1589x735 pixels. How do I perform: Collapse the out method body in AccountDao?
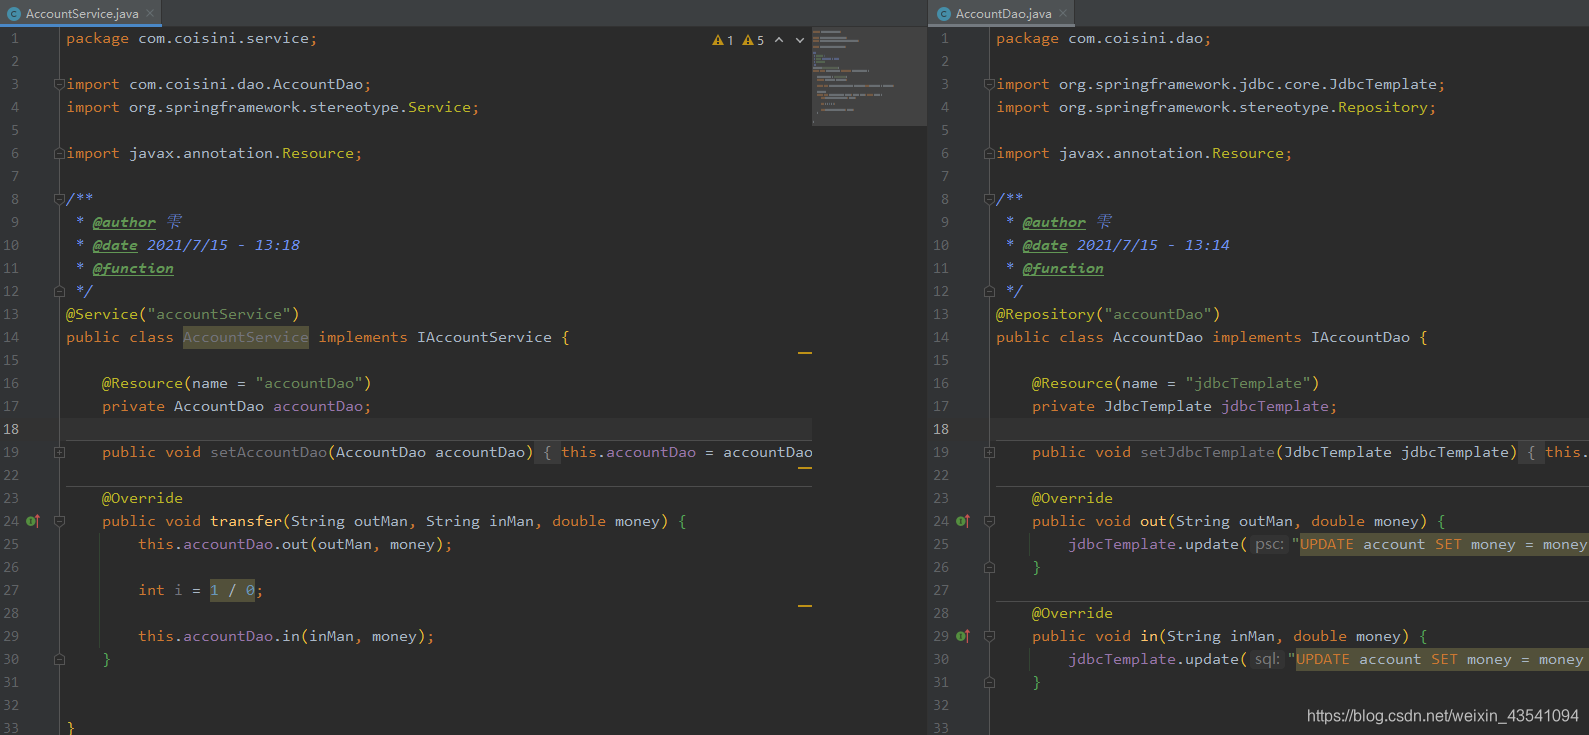(989, 521)
